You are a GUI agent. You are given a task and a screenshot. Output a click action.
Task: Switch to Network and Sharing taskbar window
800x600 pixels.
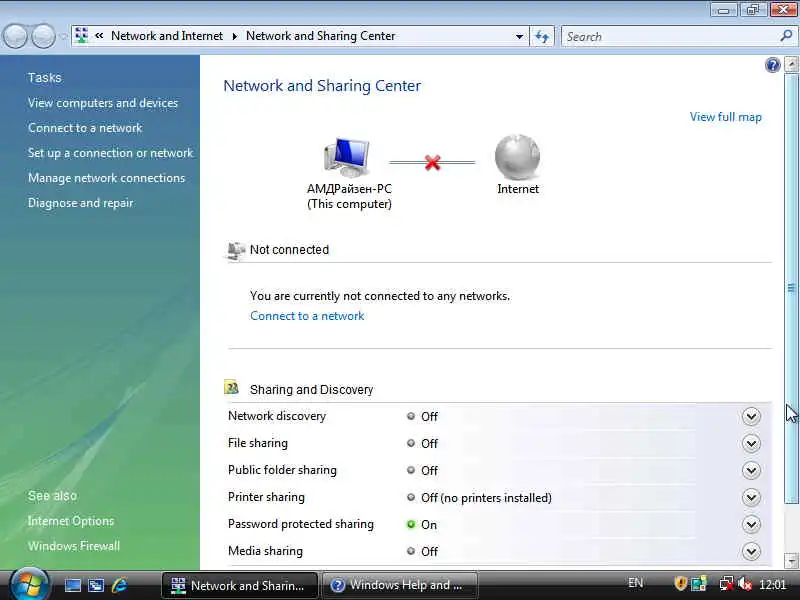[239, 585]
